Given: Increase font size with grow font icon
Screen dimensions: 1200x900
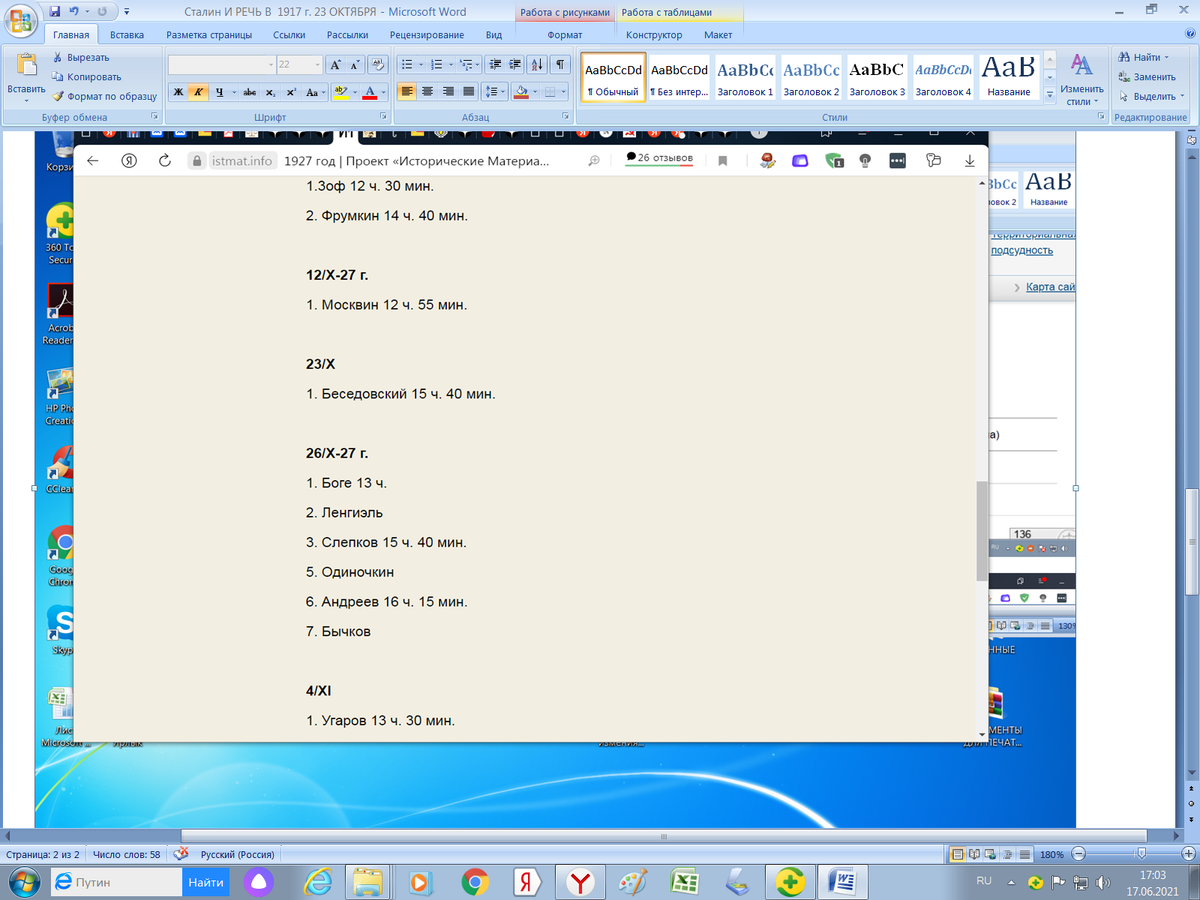Looking at the screenshot, I should tap(336, 64).
